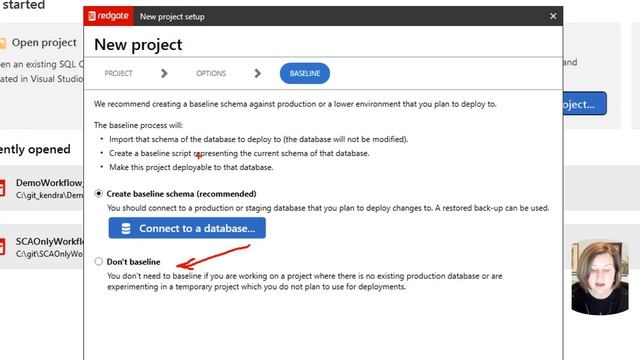Click Open project heading in background window
Viewport: 640px width, 360px height.
(x=44, y=42)
